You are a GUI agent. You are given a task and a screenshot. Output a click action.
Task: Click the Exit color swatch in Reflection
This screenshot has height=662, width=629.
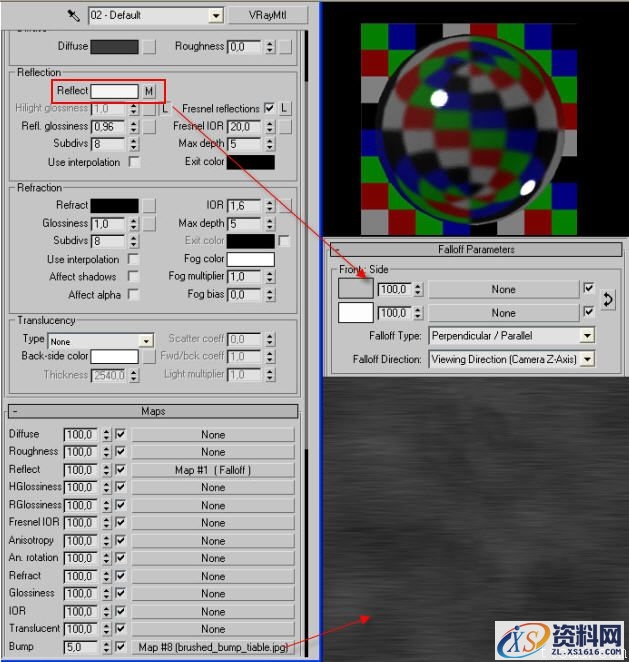click(x=251, y=162)
